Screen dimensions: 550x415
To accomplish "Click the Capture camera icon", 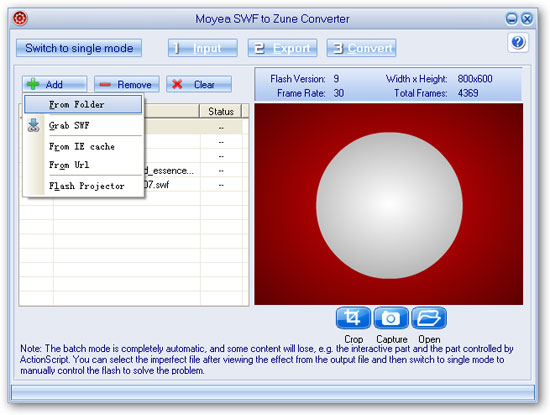I will coord(391,318).
